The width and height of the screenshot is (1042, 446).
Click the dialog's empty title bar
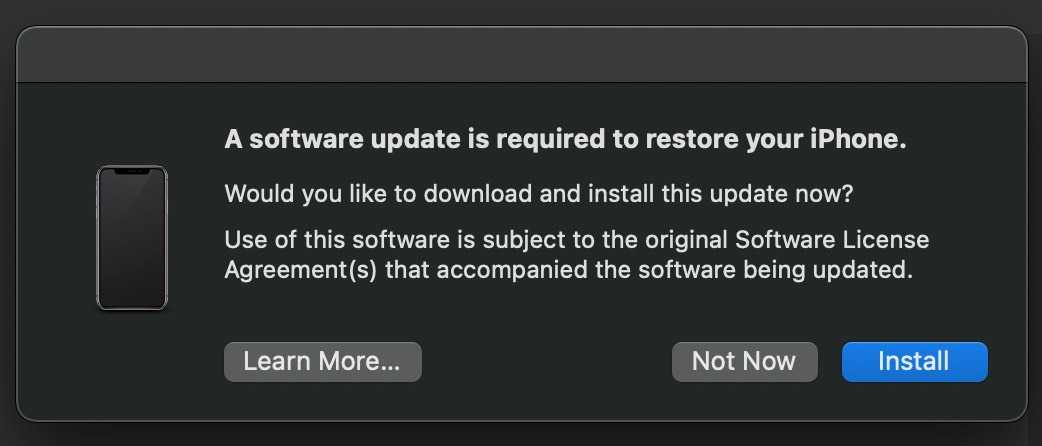point(521,55)
